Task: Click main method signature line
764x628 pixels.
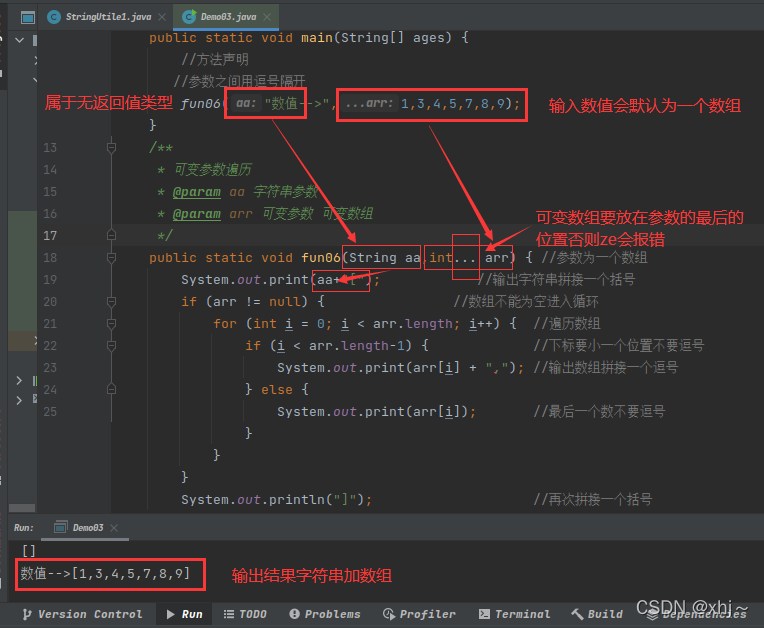Action: [309, 38]
